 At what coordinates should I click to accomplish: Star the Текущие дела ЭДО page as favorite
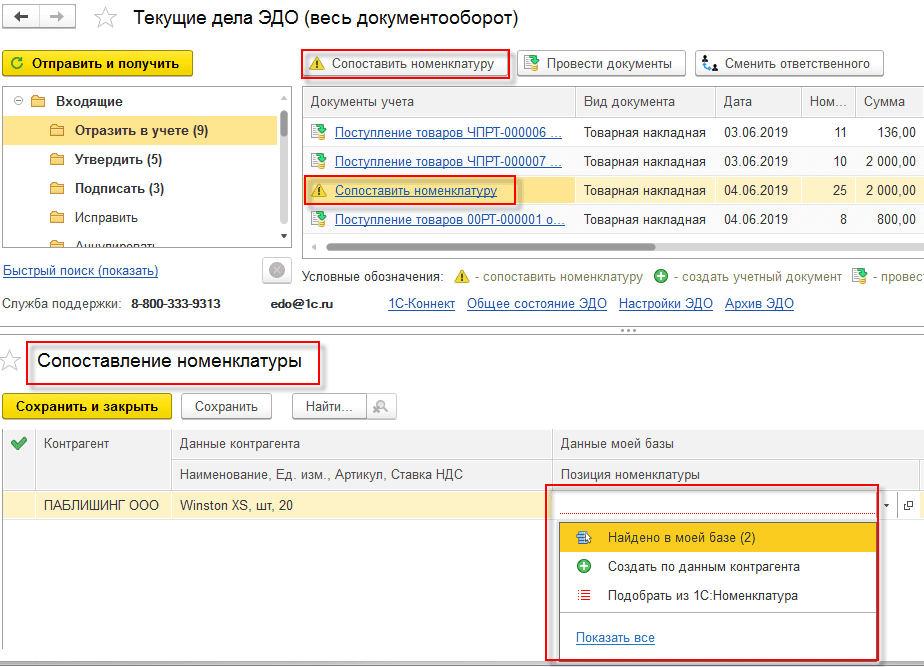click(x=103, y=19)
